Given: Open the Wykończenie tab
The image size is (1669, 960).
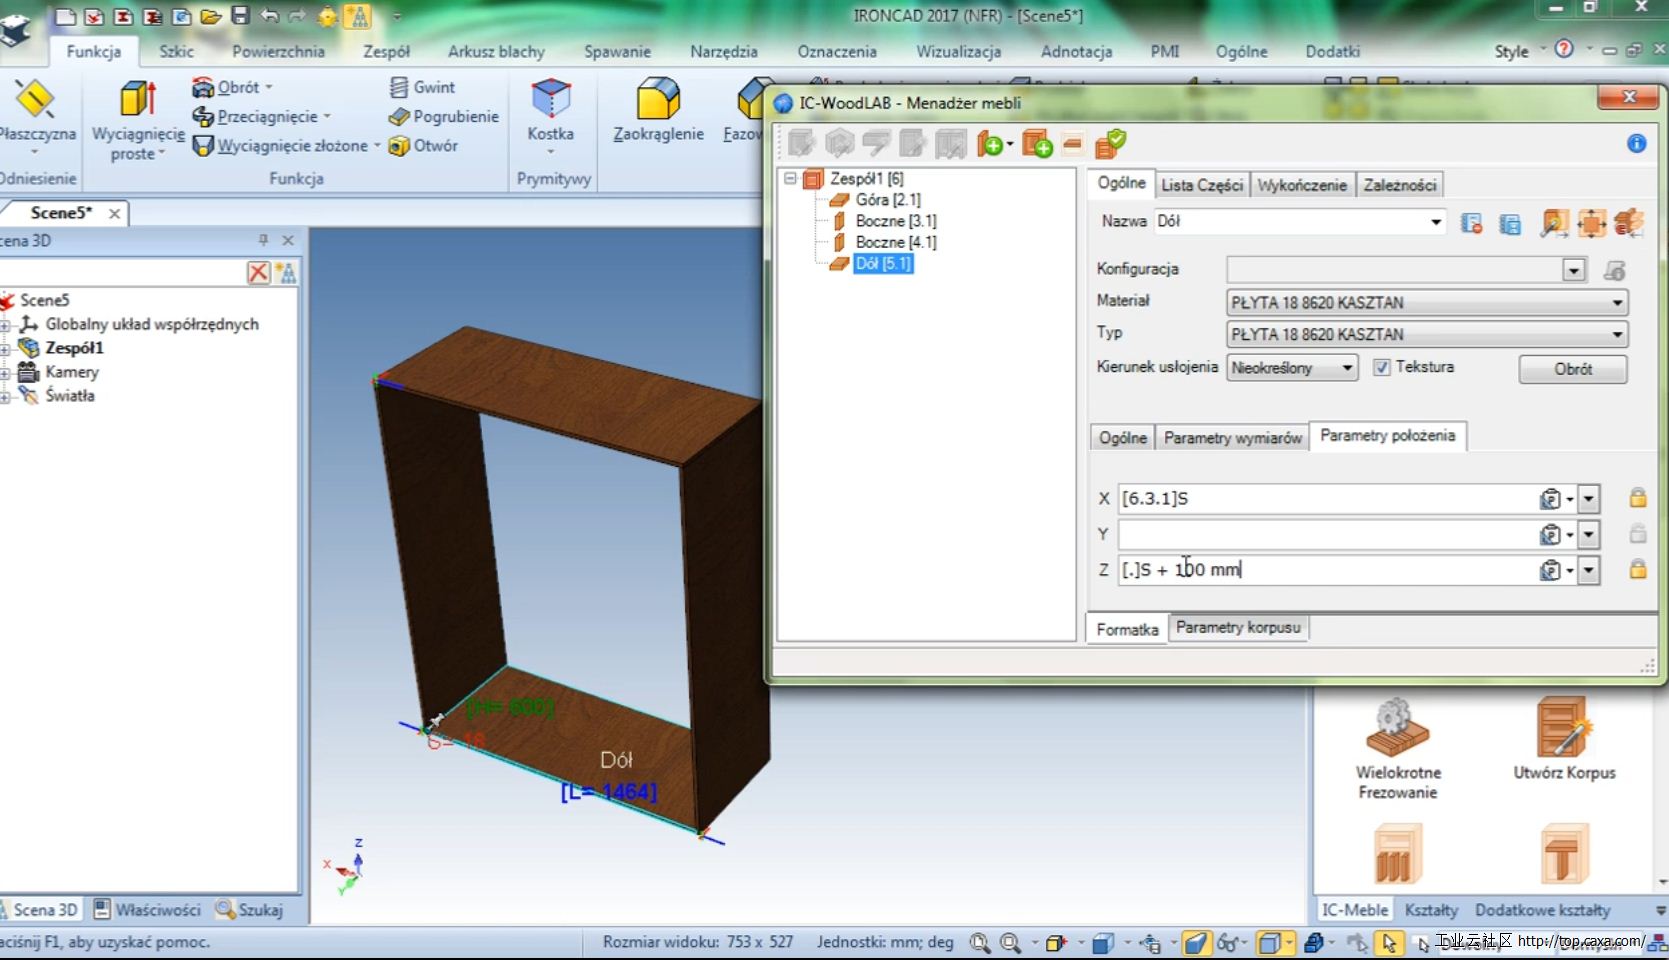Looking at the screenshot, I should pyautogui.click(x=1302, y=185).
